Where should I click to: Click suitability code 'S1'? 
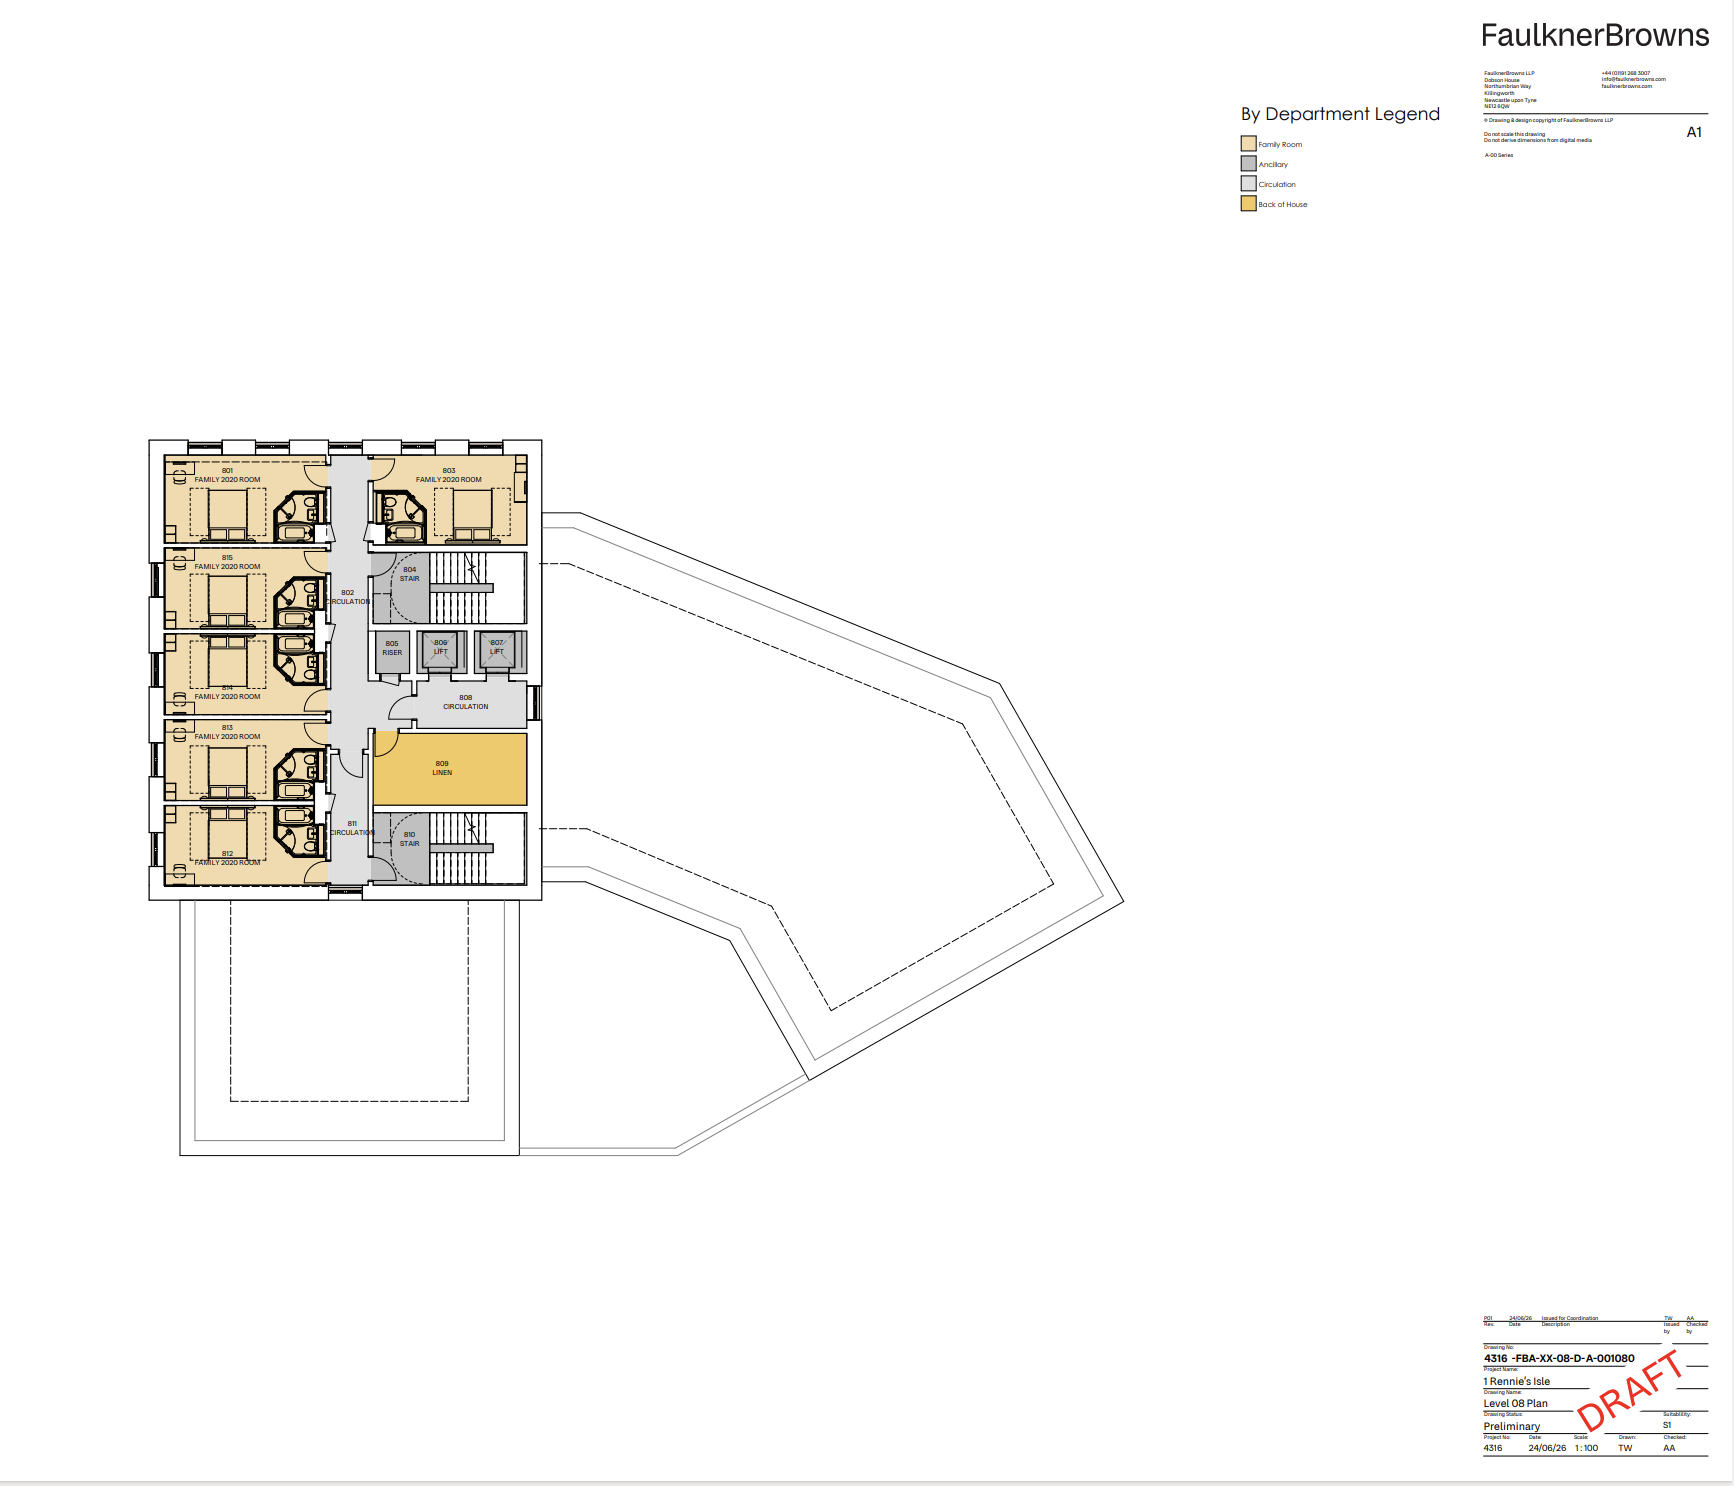coord(1667,1425)
